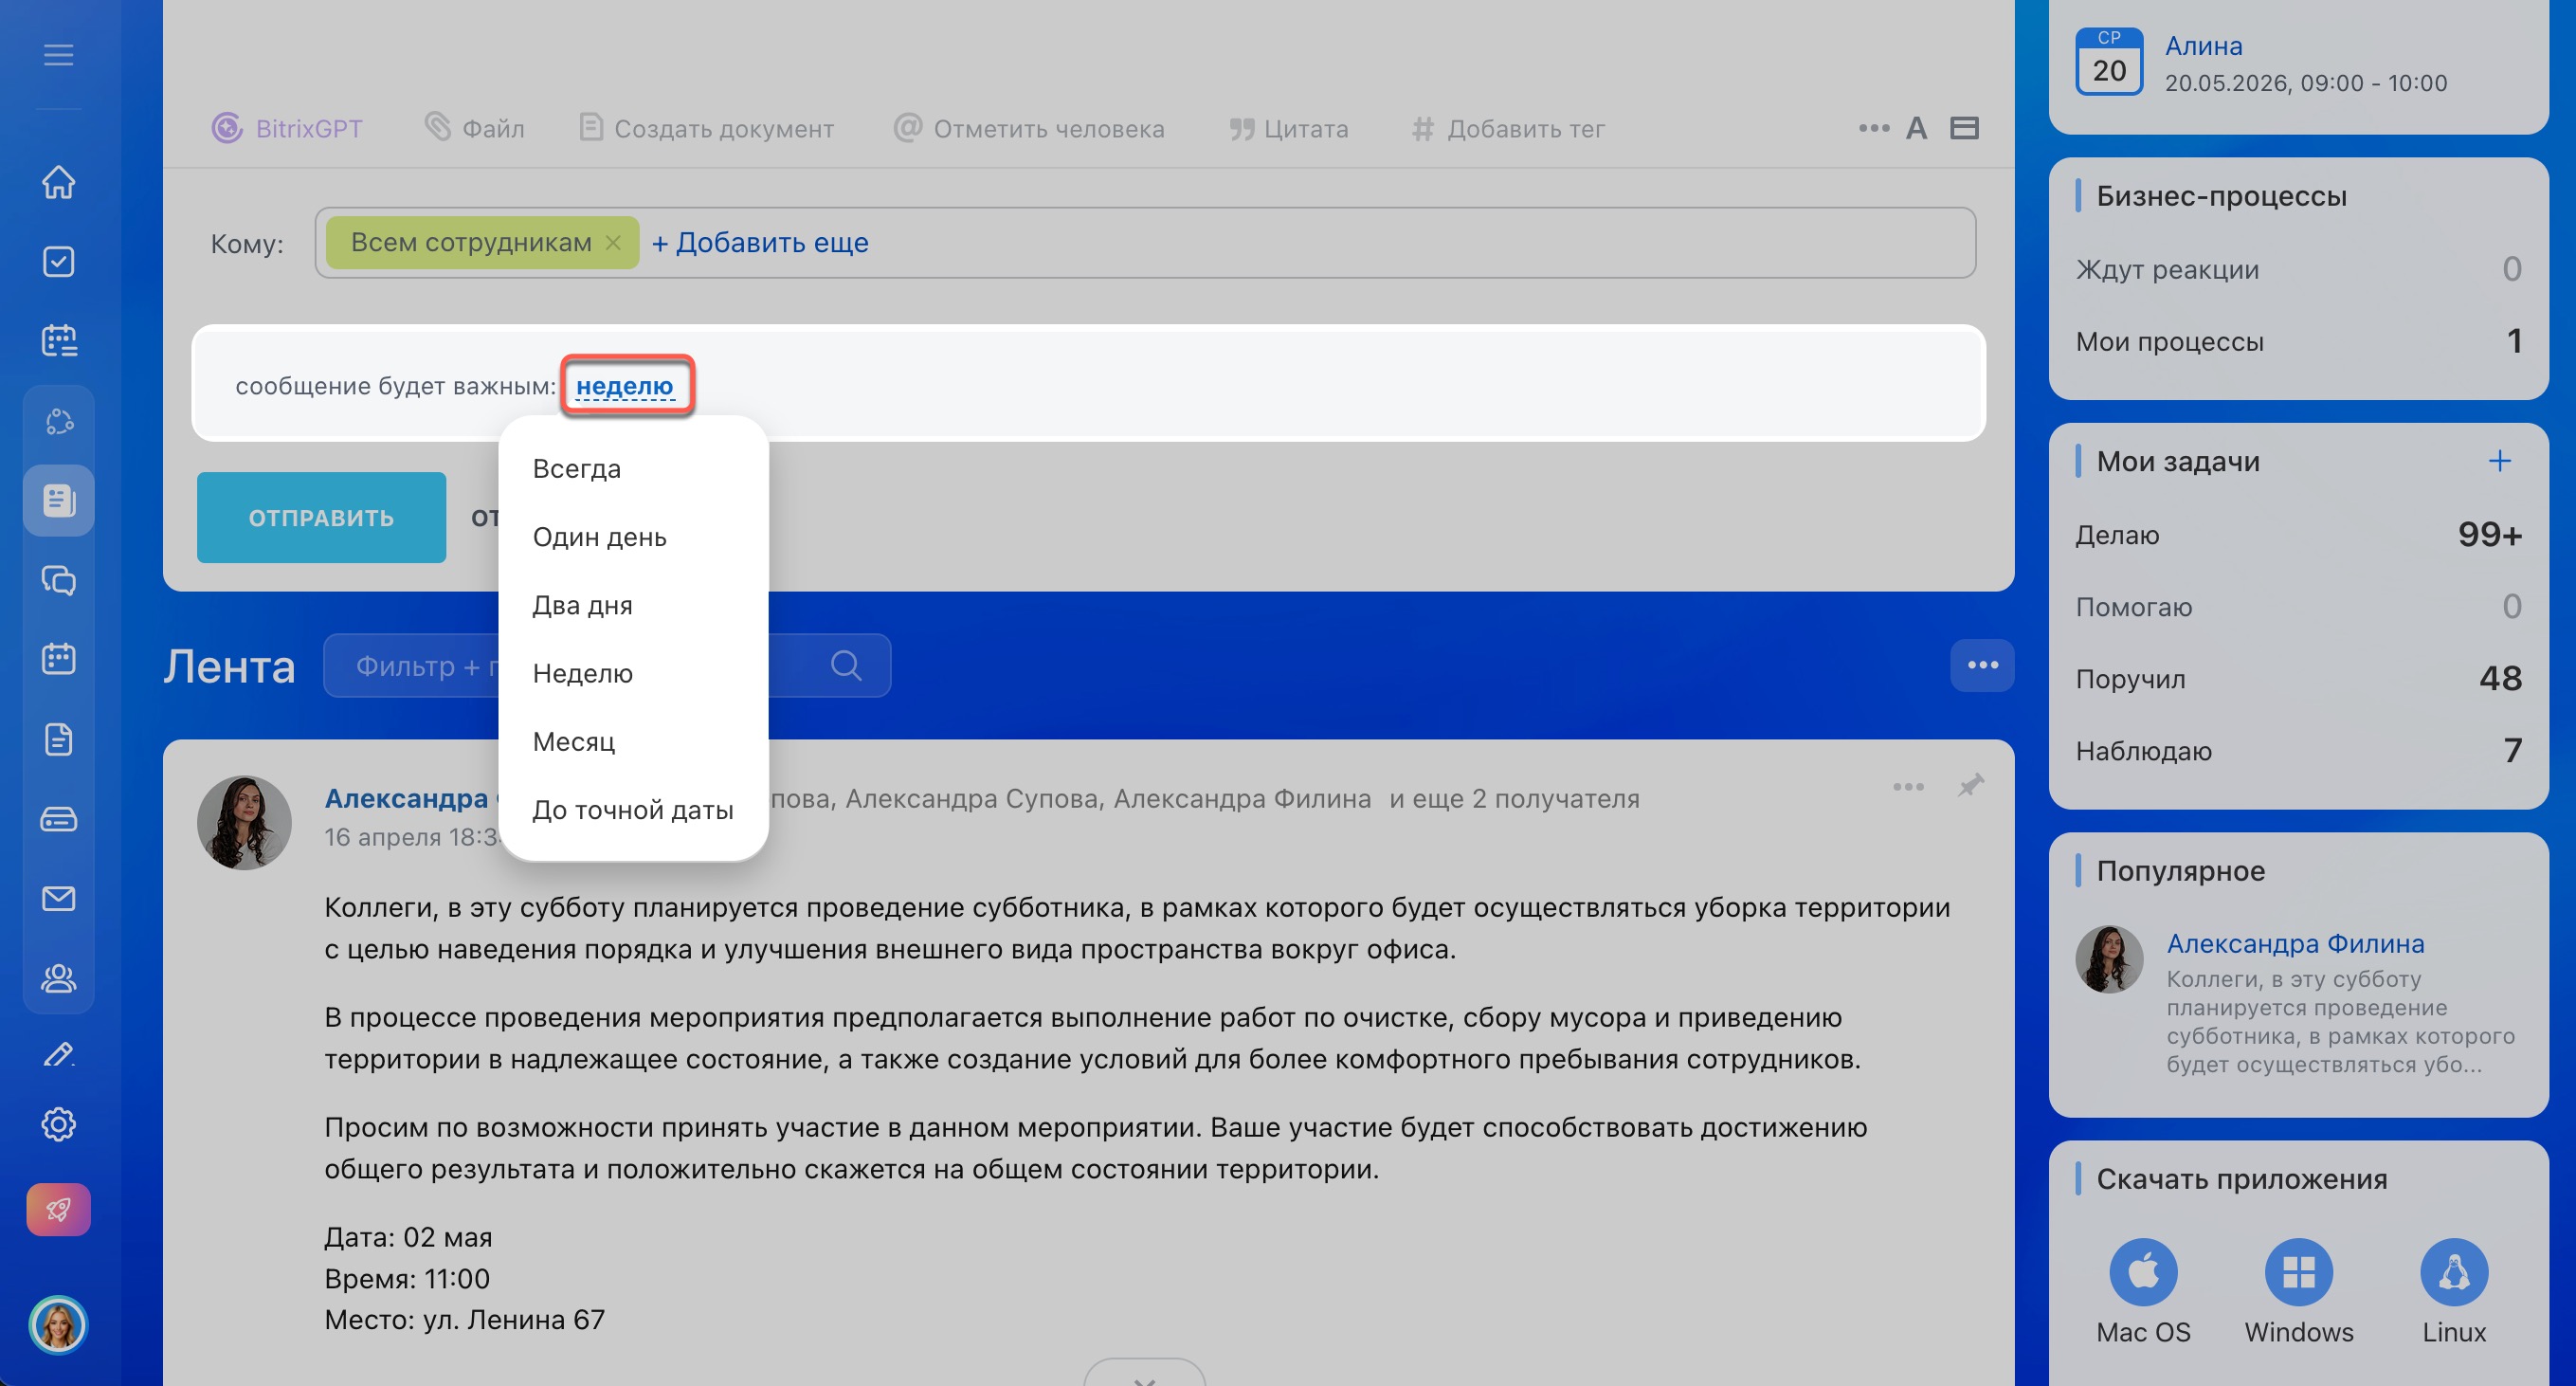Add new task with plus icon
The image size is (2576, 1386).
click(2499, 461)
